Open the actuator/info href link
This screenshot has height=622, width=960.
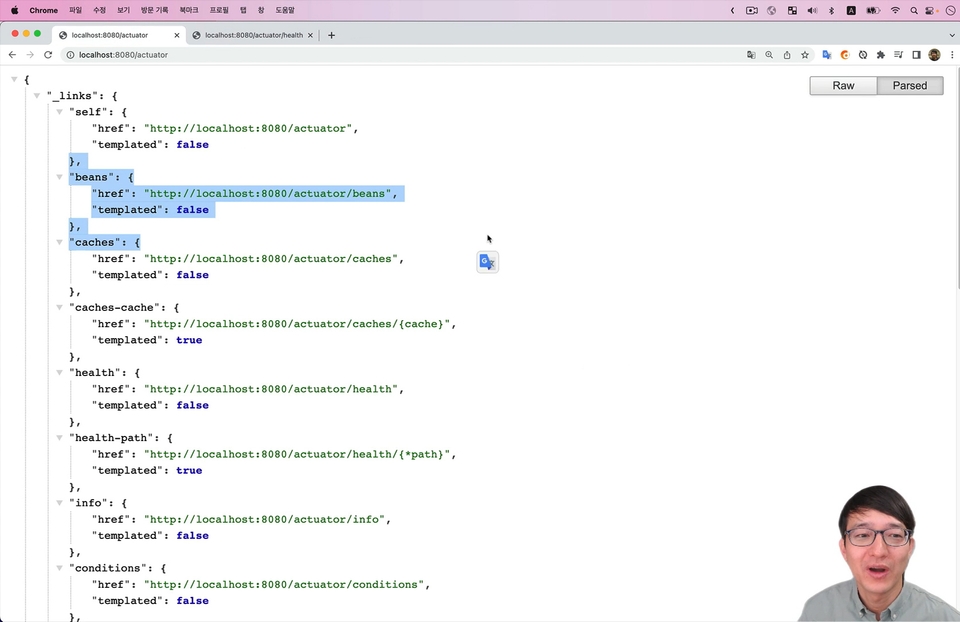(264, 519)
